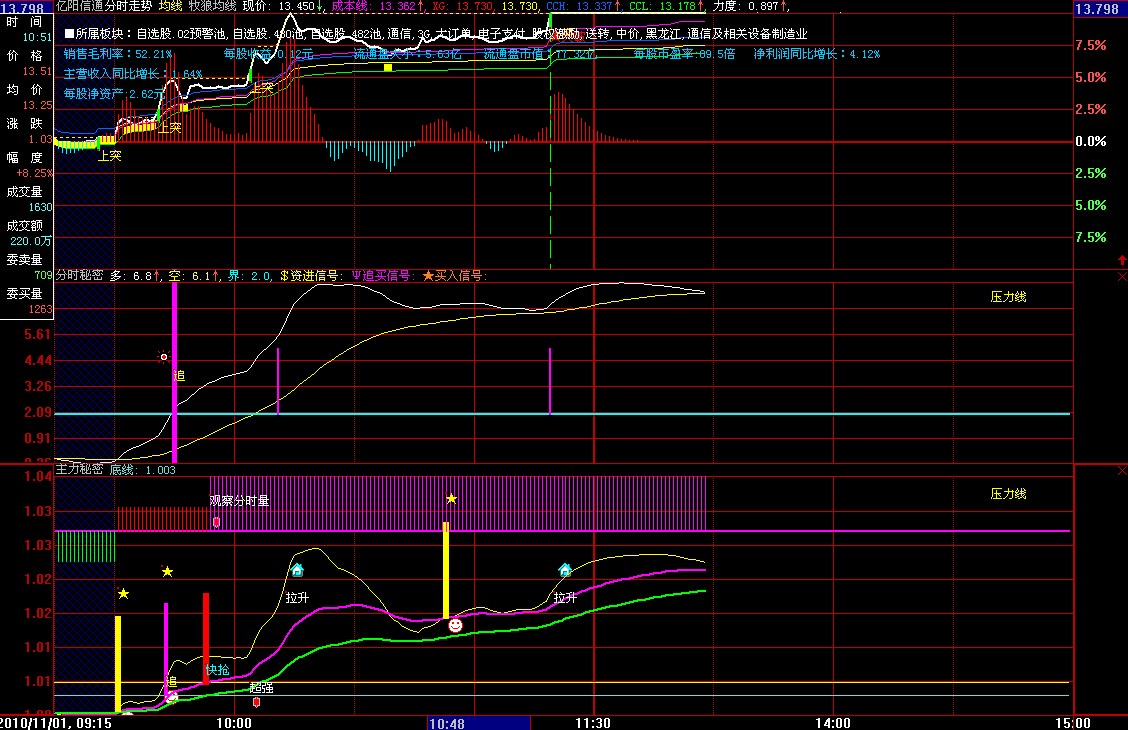The height and width of the screenshot is (730, 1128).
Task: Click the highlighted 10:48 time marker
Action: [447, 722]
